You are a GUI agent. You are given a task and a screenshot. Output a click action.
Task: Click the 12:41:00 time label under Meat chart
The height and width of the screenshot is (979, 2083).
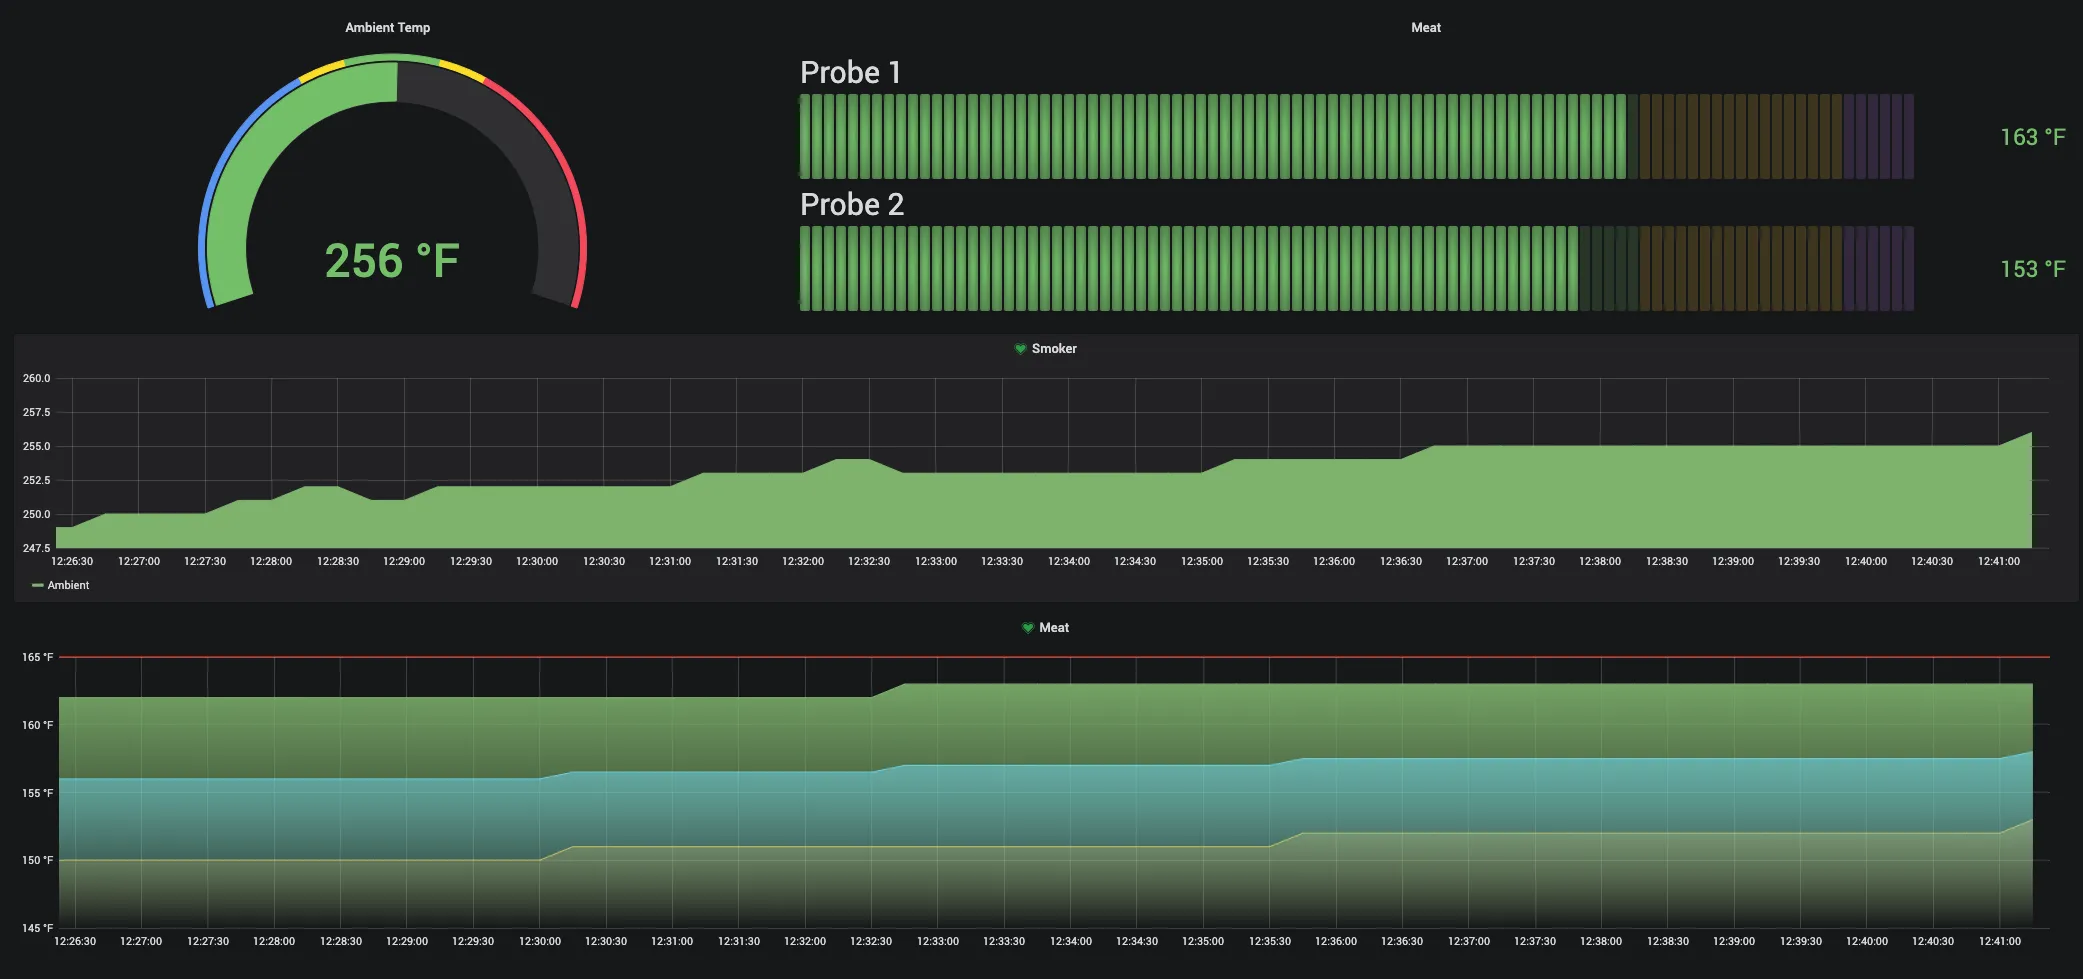click(2000, 941)
